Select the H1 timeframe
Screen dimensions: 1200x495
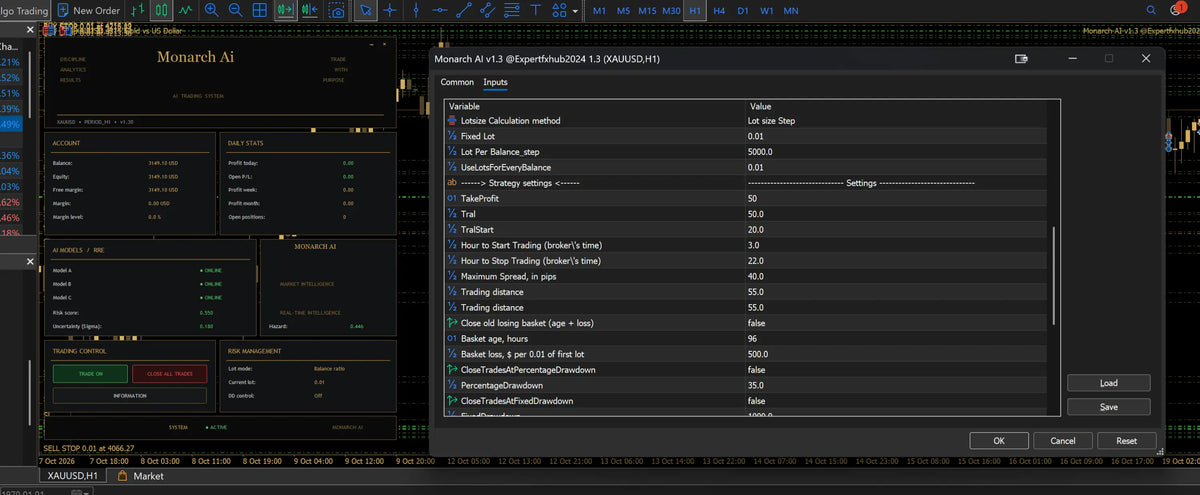(696, 10)
